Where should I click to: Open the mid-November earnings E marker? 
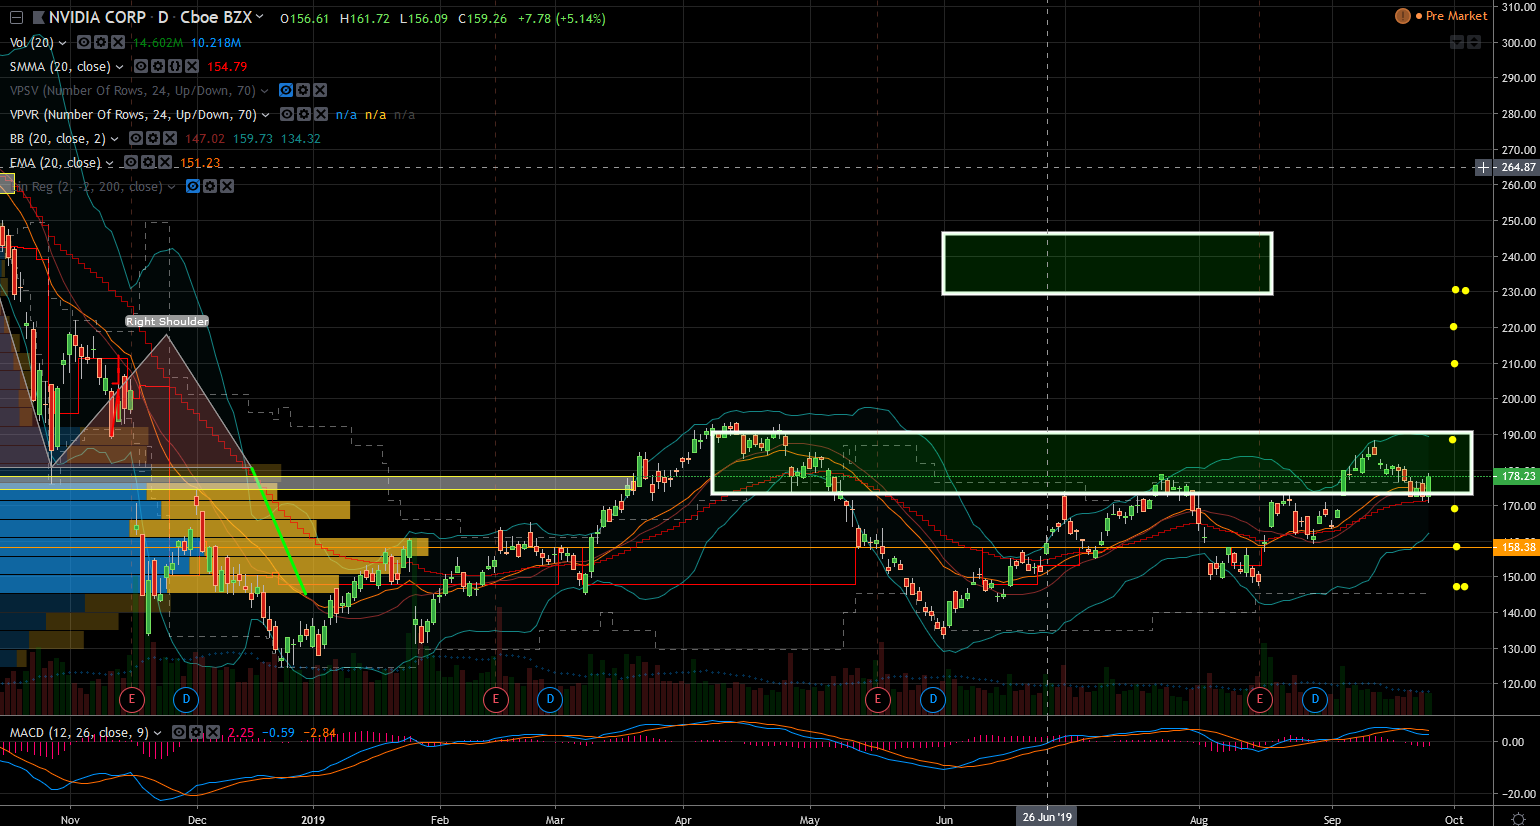click(x=131, y=699)
